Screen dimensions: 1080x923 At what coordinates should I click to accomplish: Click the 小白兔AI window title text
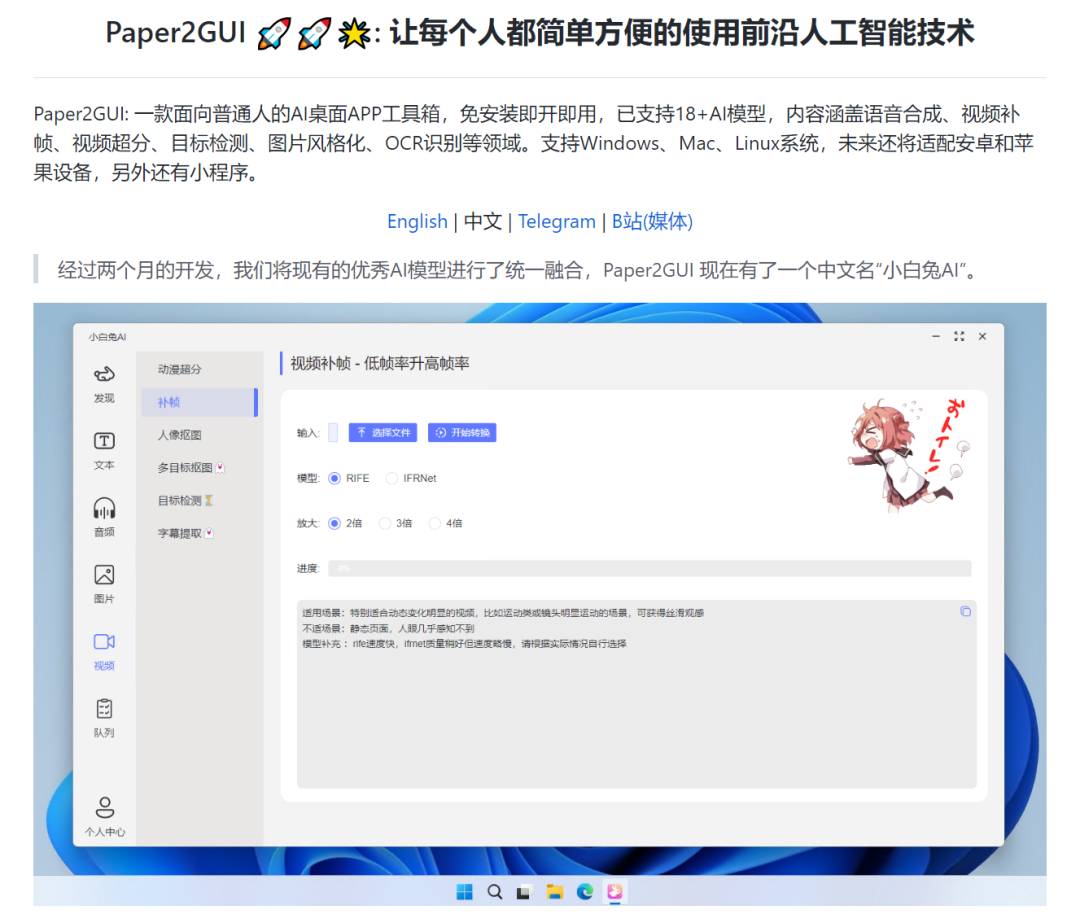107,337
